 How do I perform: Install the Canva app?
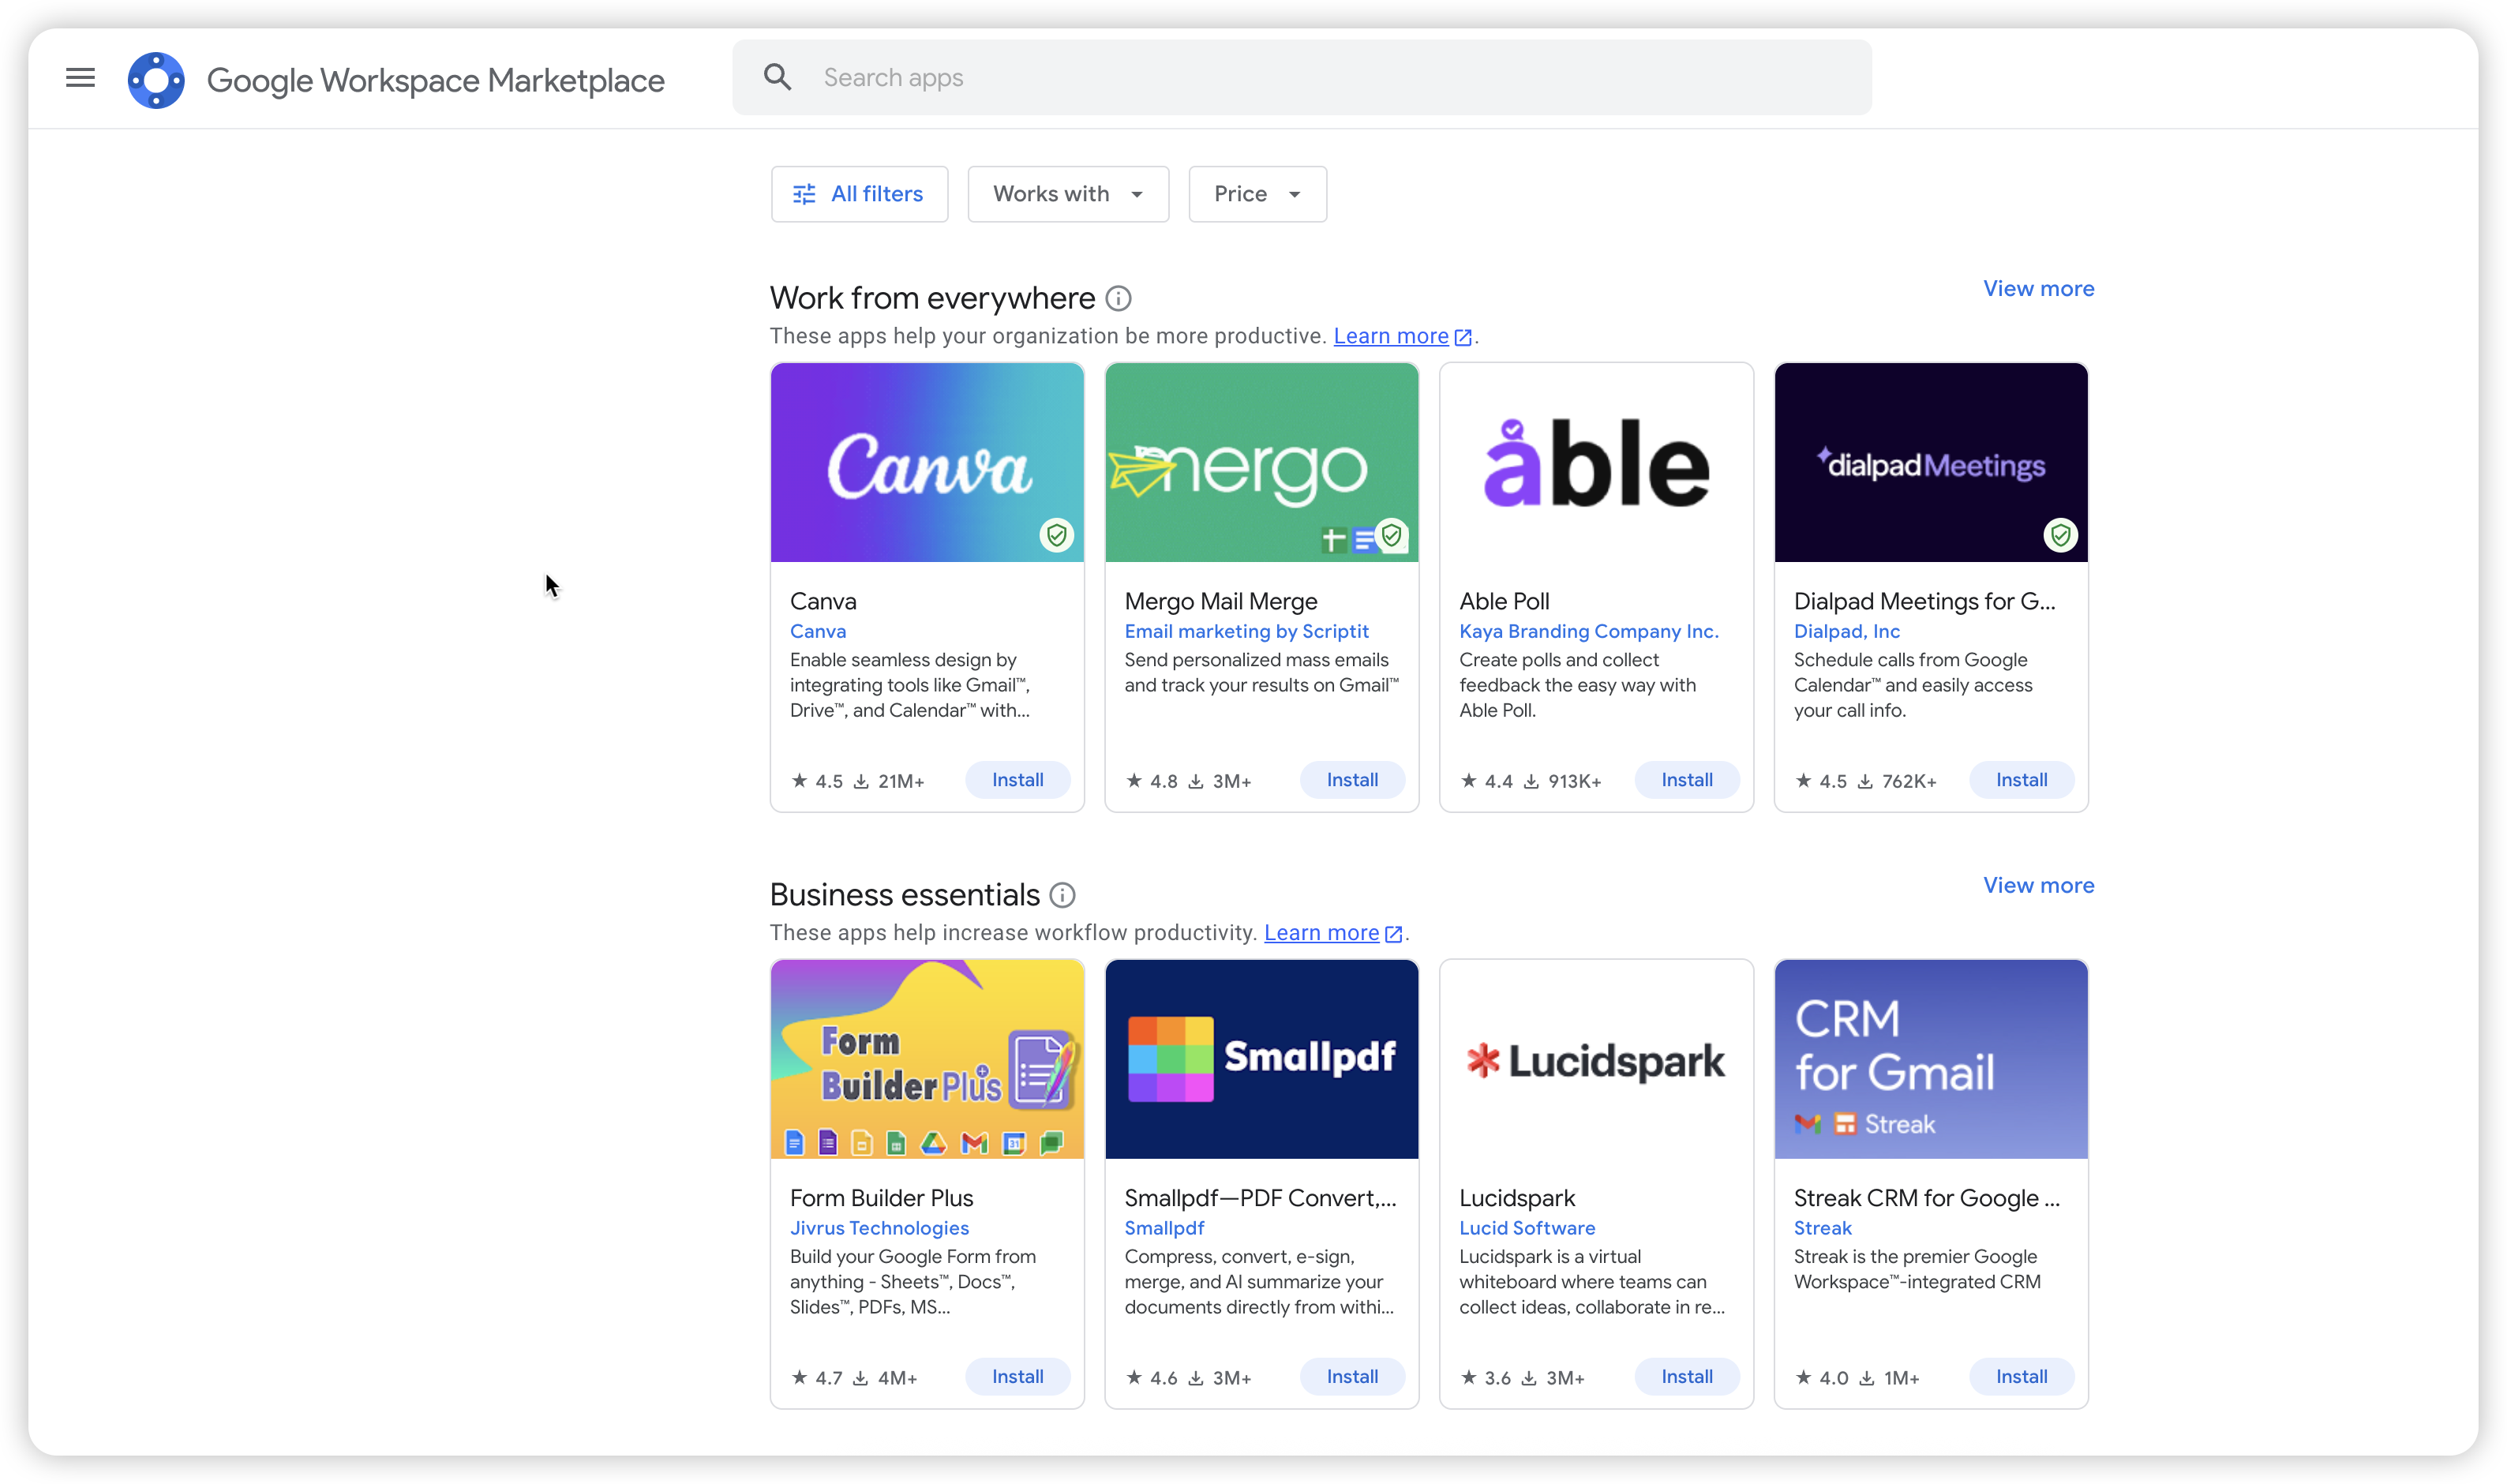click(x=1017, y=780)
